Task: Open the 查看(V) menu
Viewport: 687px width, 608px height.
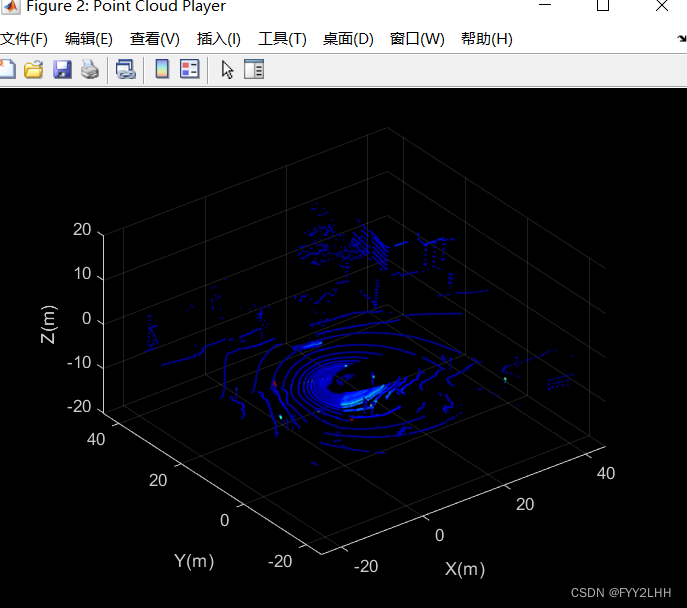Action: click(x=155, y=39)
